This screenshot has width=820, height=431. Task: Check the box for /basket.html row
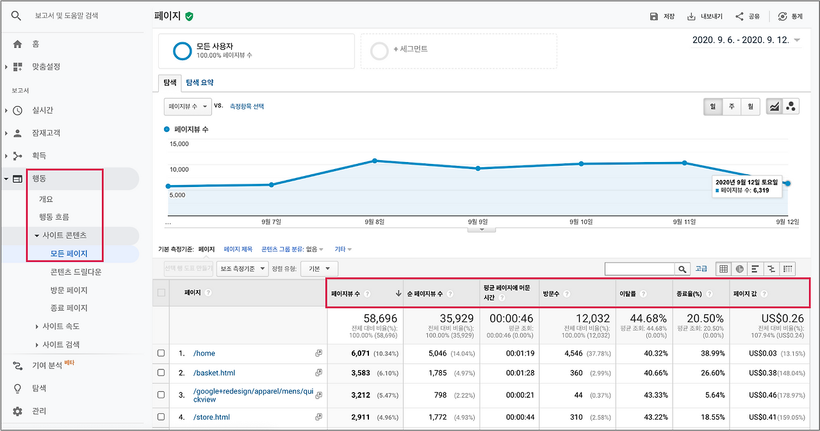click(161, 372)
